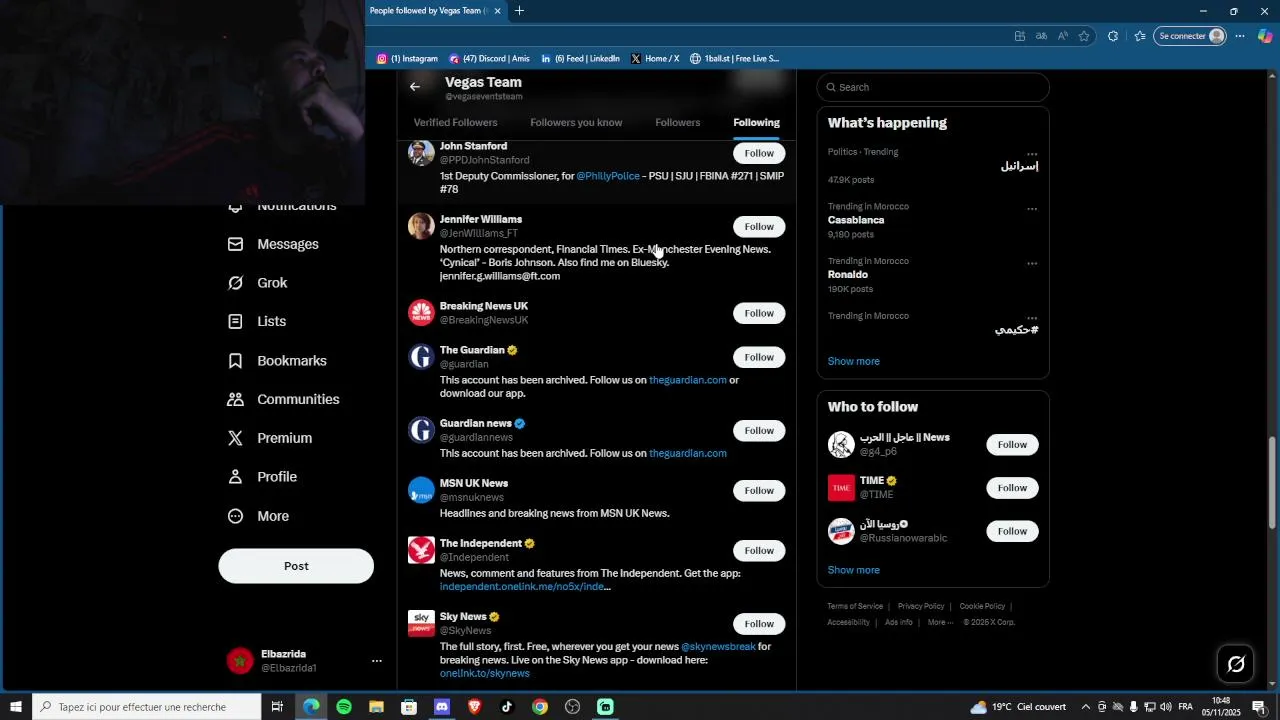Open Edge Copilot icon in toolbar
The image size is (1280, 720).
pyautogui.click(x=1265, y=36)
